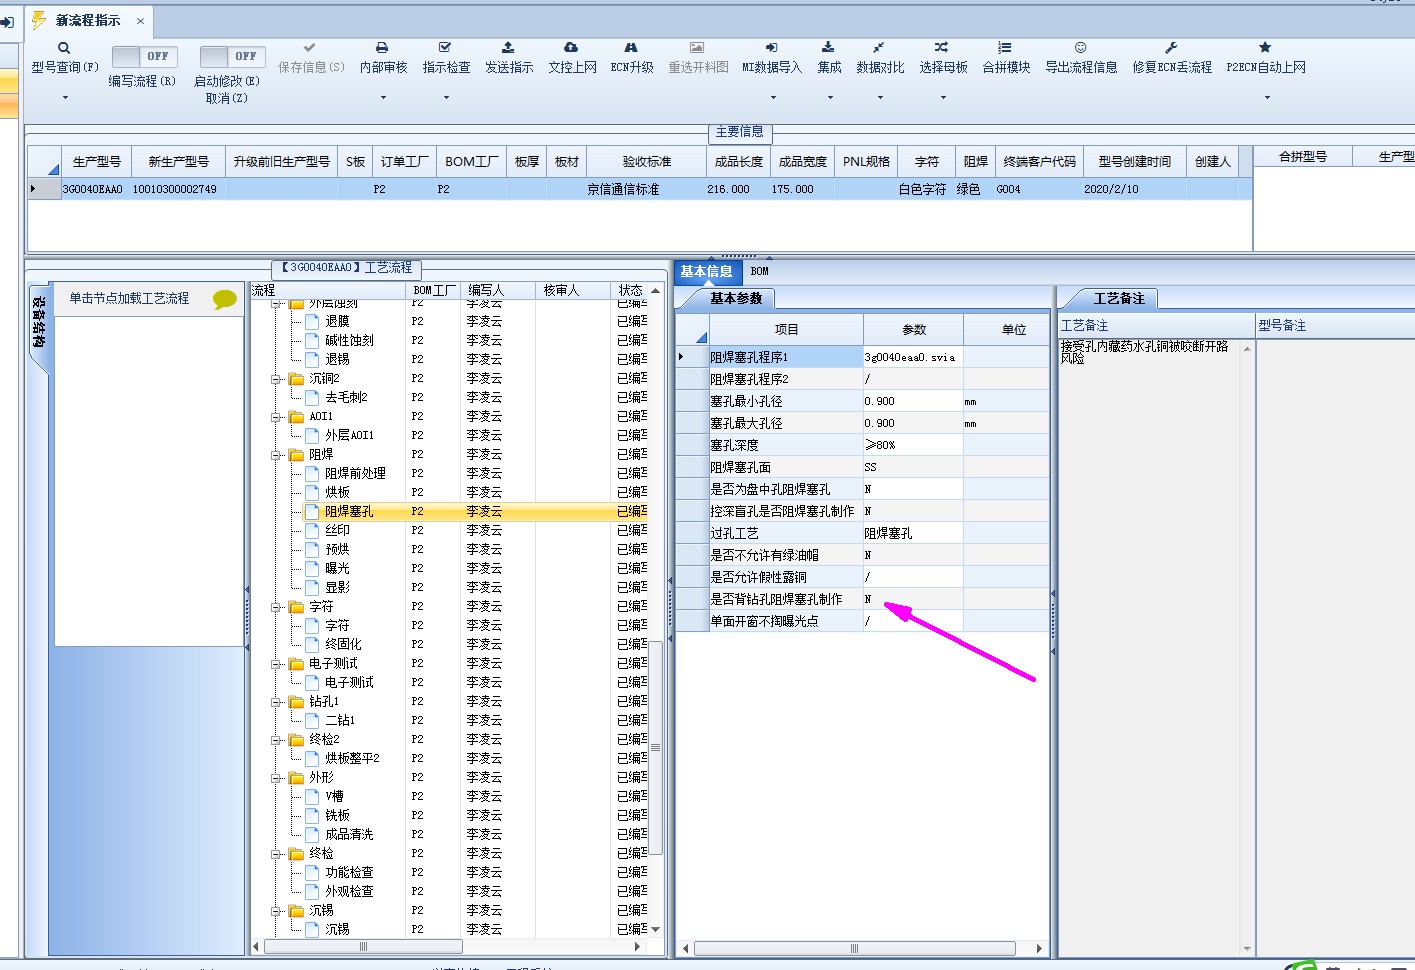Select the 阻焊塞孔 tree node
1415x970 pixels.
click(x=349, y=511)
